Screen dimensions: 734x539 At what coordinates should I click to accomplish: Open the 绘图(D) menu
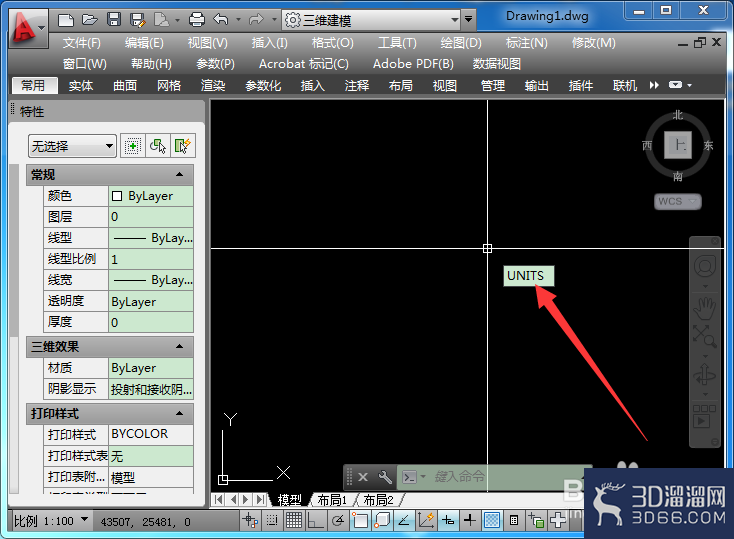pyautogui.click(x=461, y=43)
